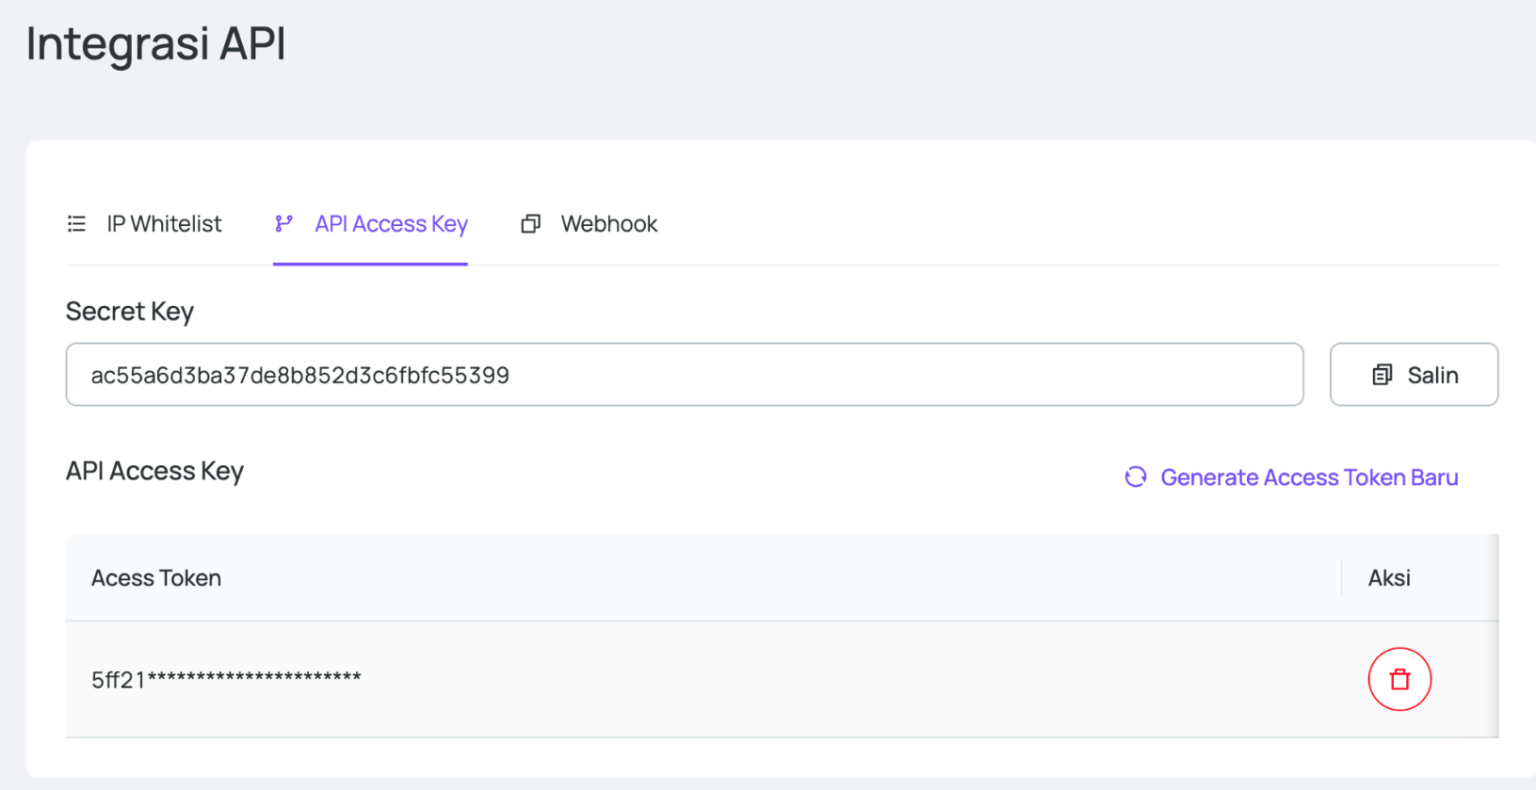The width and height of the screenshot is (1536, 790).
Task: Click the copy icon inside Salin button
Action: tap(1382, 375)
